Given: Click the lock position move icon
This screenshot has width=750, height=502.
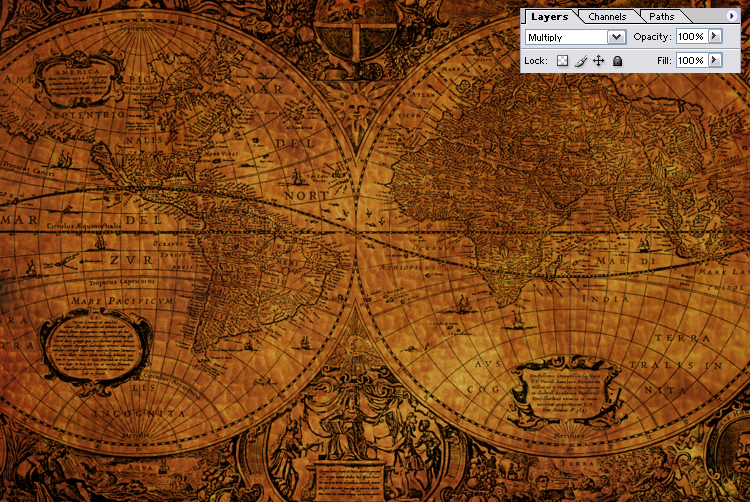Looking at the screenshot, I should point(598,61).
